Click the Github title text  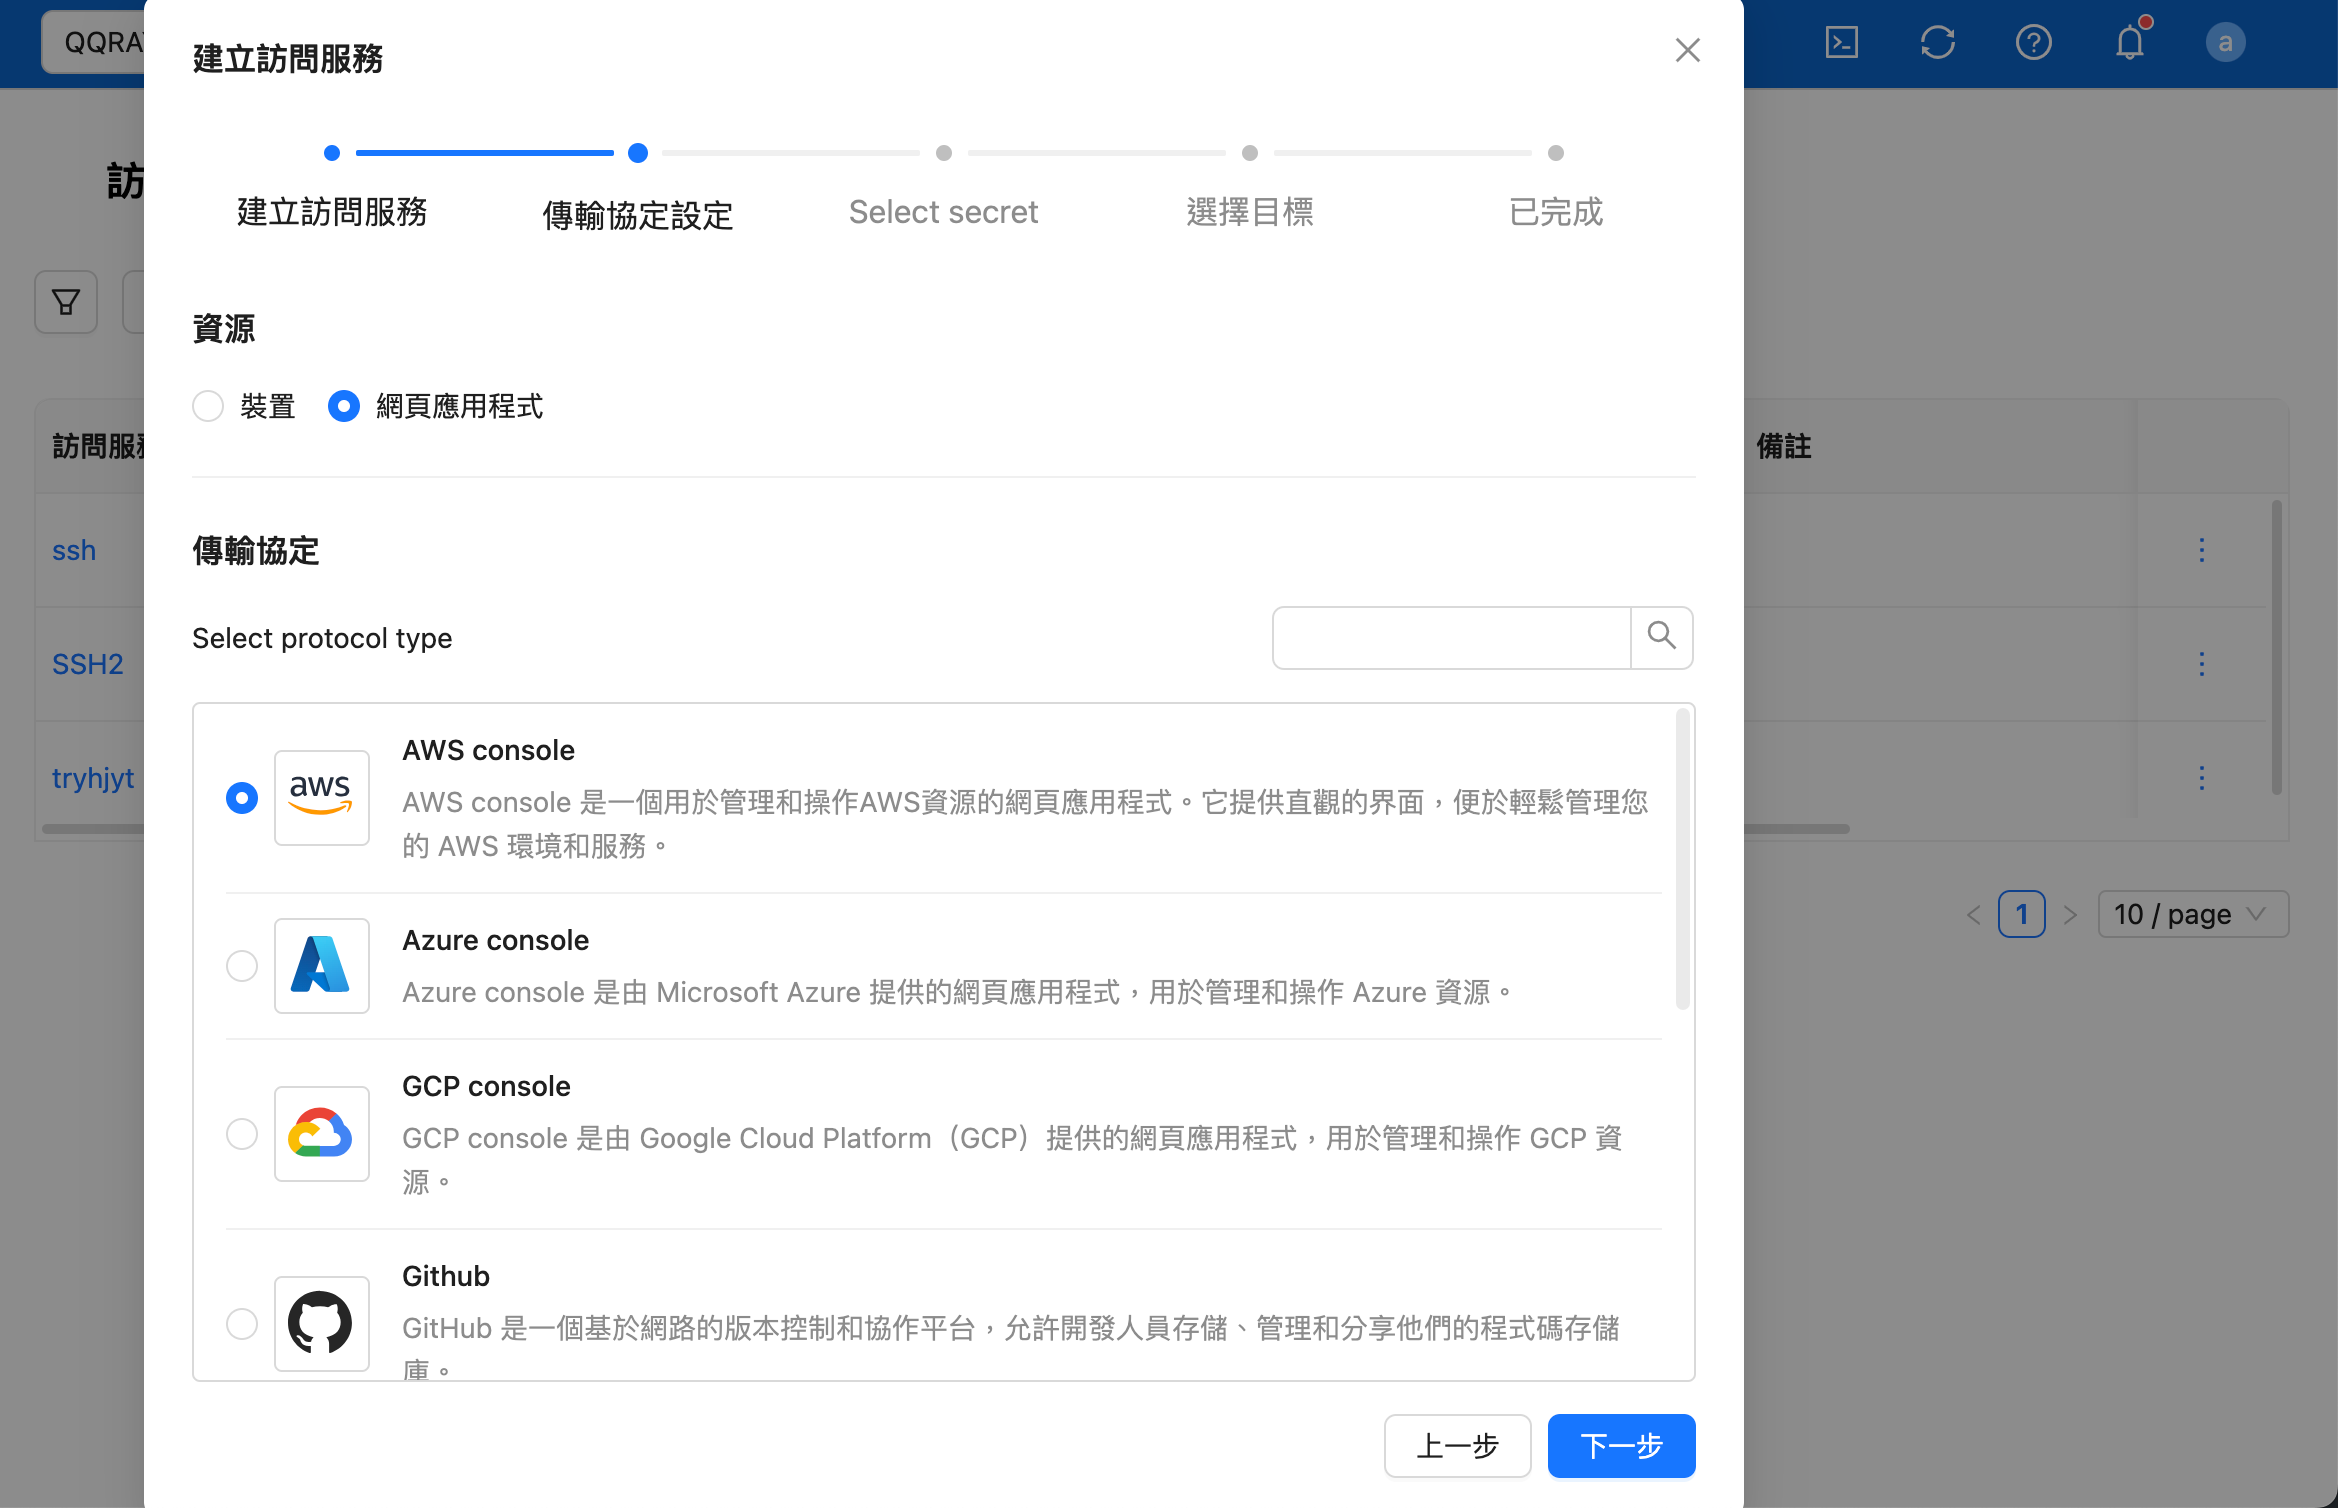tap(446, 1276)
